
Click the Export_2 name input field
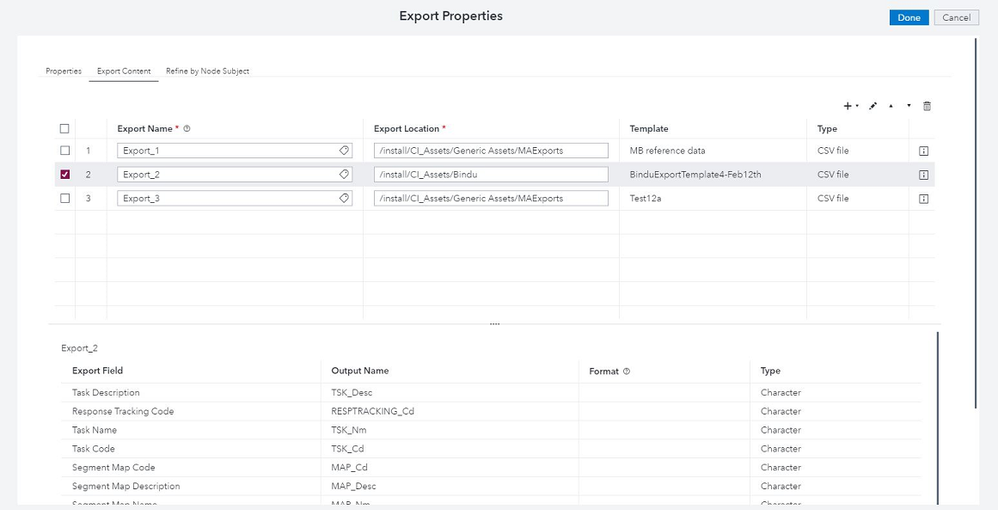coord(234,174)
